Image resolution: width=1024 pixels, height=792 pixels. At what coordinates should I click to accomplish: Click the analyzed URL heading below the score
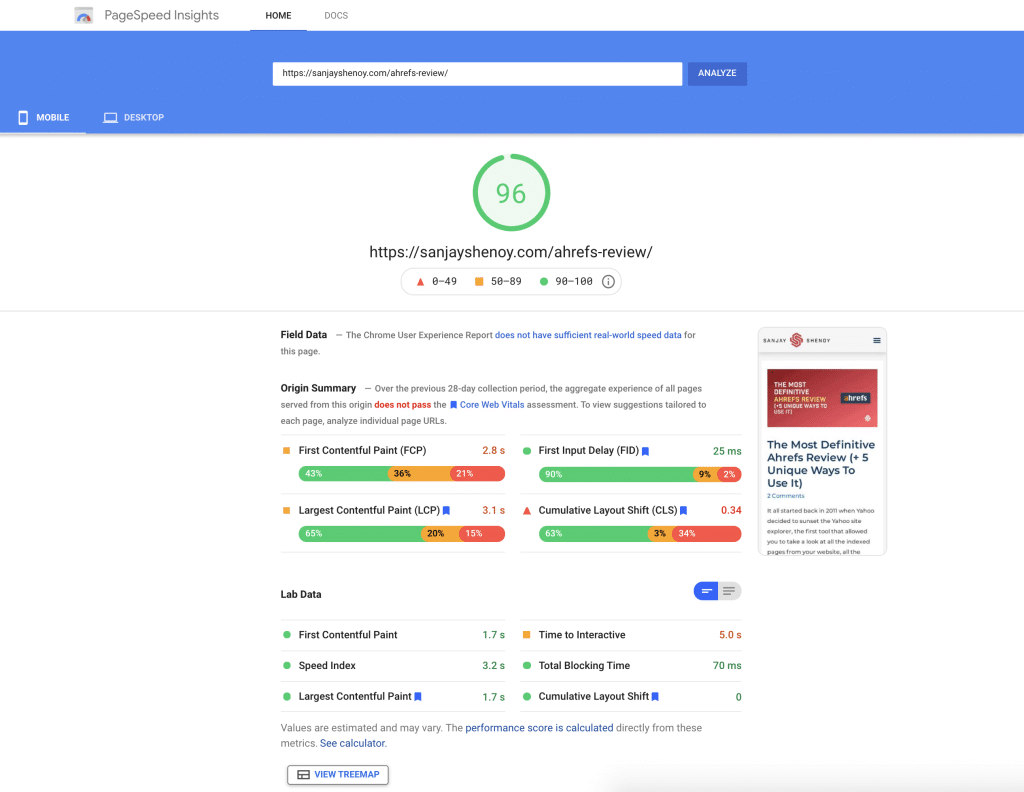tap(511, 252)
